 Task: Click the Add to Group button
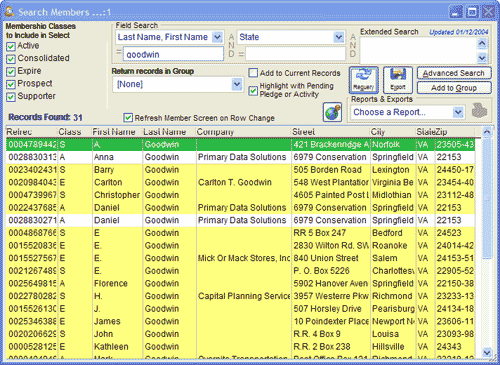pyautogui.click(x=454, y=88)
